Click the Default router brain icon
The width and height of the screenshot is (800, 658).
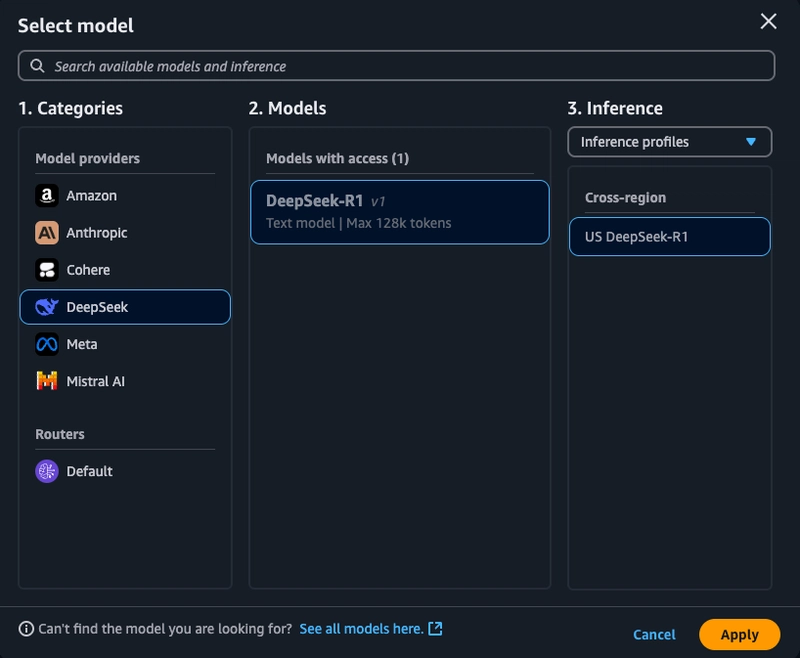47,471
